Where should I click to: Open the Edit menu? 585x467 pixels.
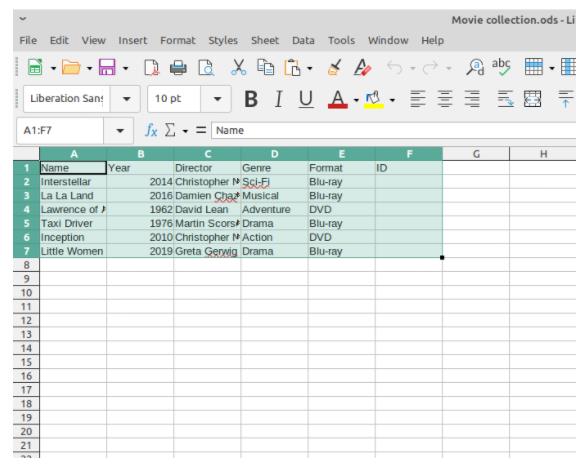[x=59, y=40]
